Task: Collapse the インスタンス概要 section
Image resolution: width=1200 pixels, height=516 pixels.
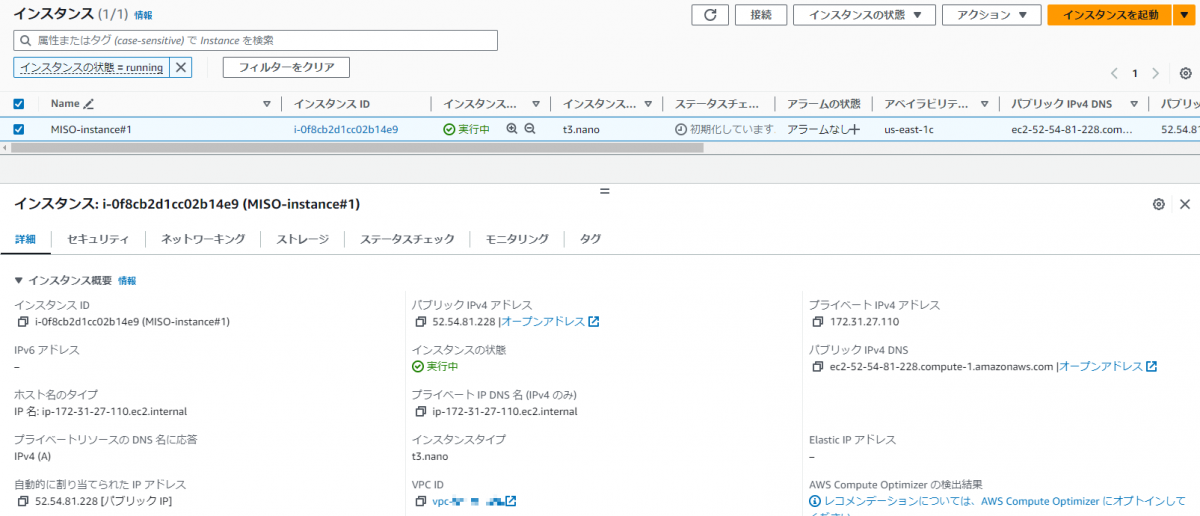Action: tap(19, 281)
